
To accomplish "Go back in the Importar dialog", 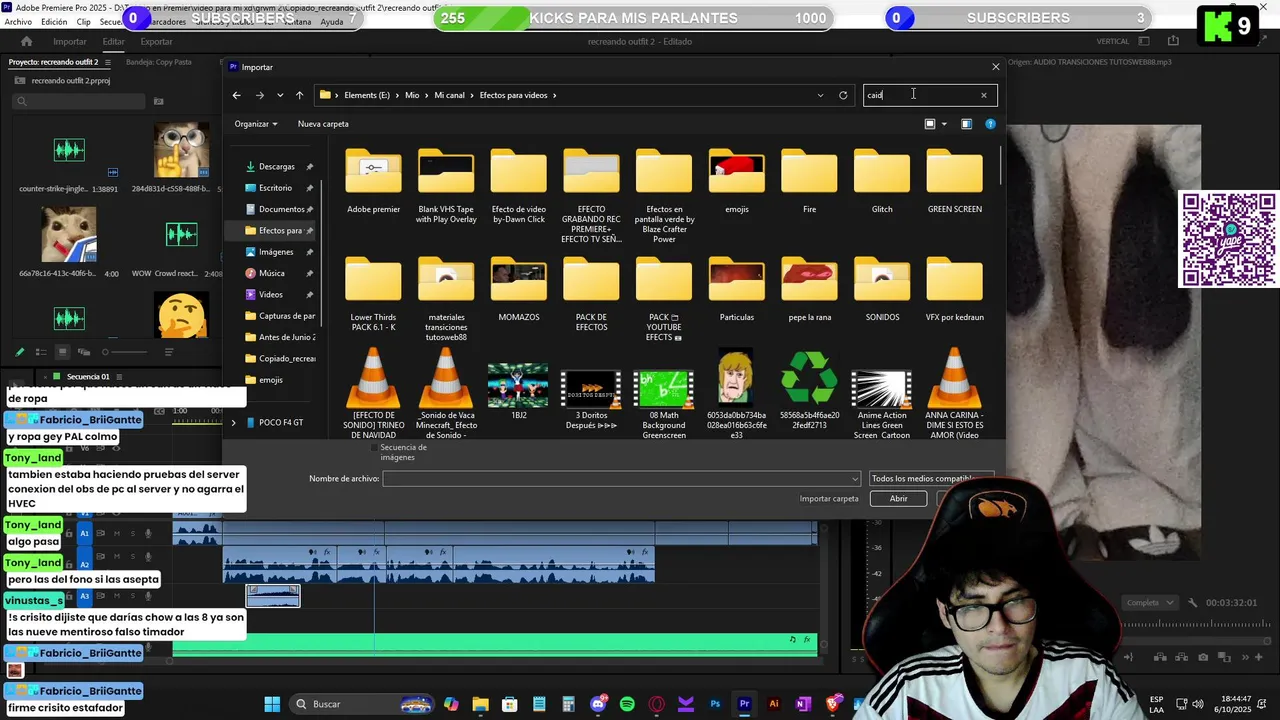I will pyautogui.click(x=236, y=95).
